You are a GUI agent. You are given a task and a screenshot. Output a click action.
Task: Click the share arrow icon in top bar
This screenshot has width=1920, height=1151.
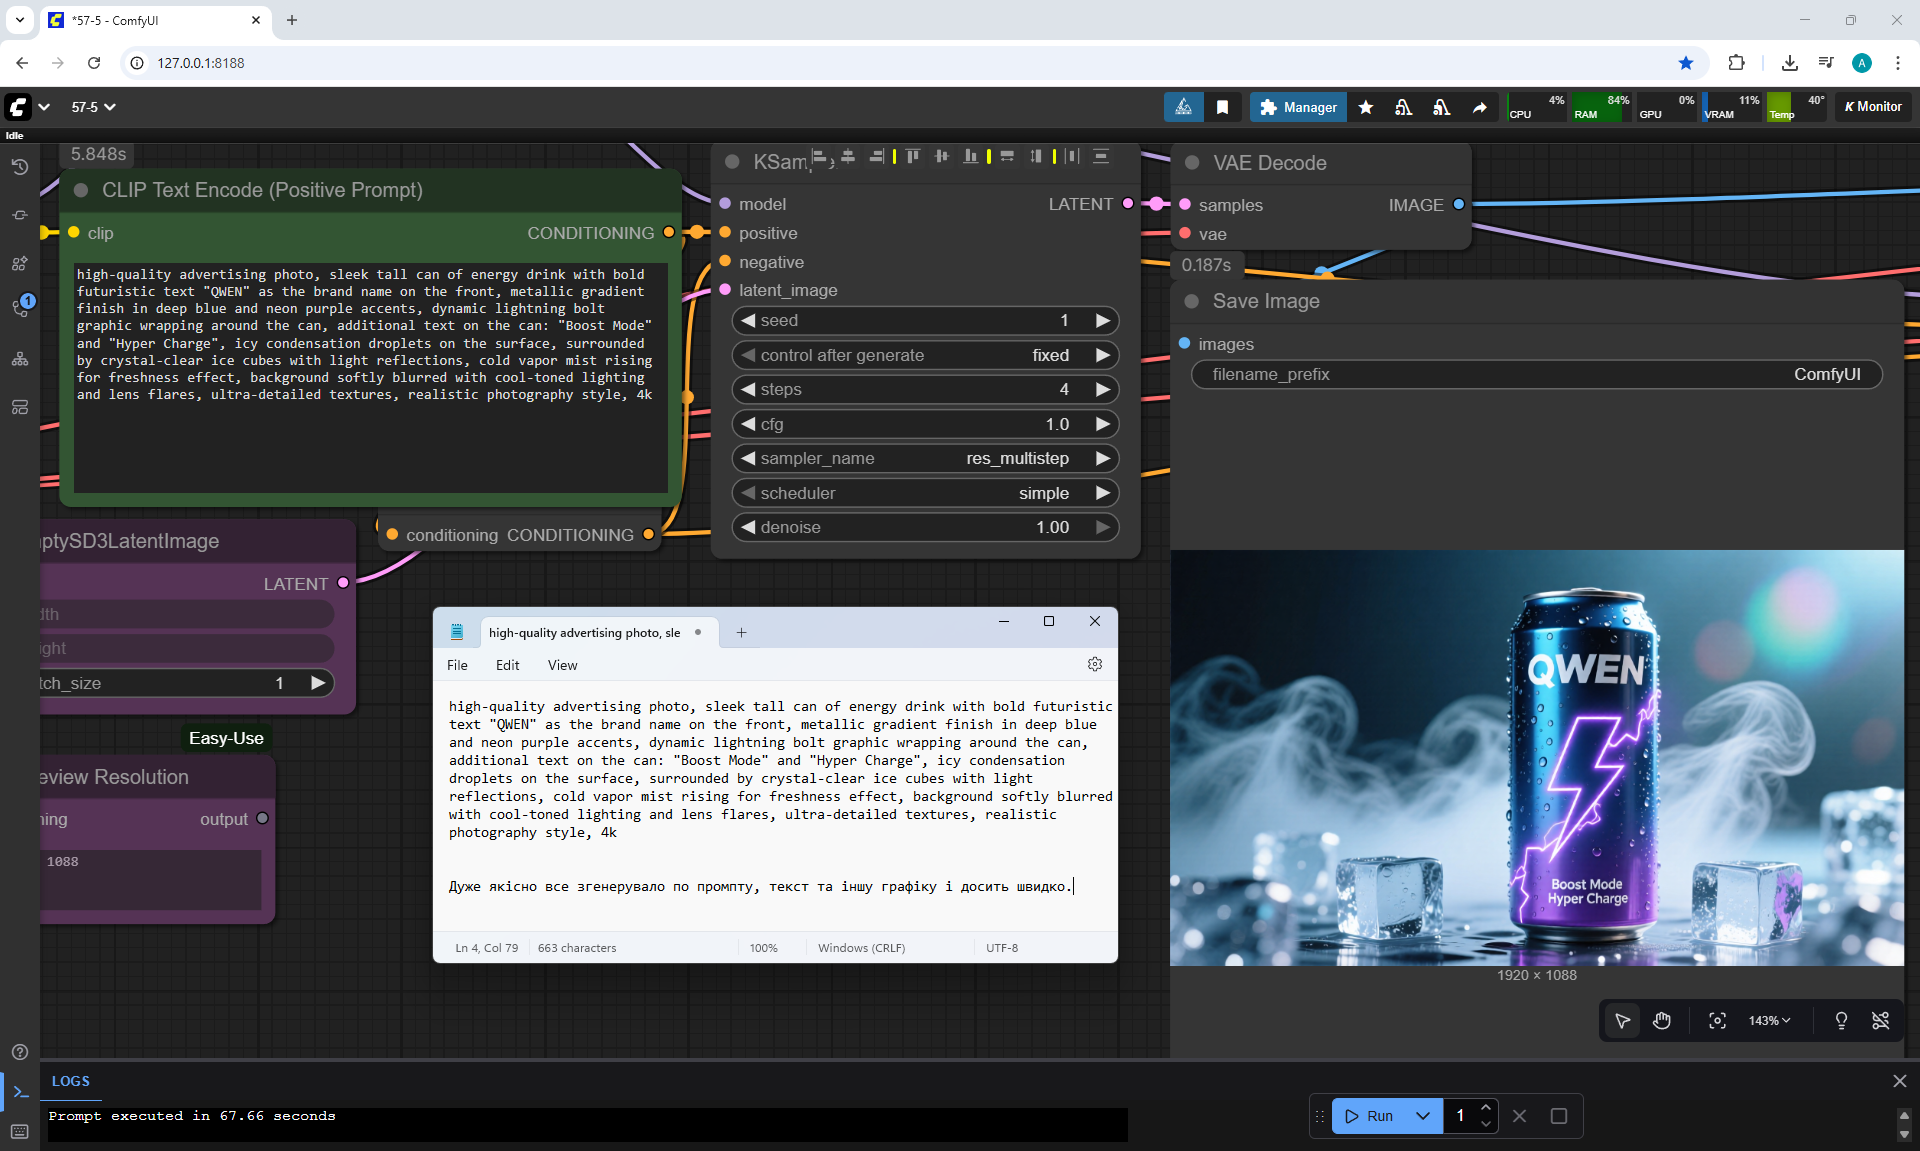(1479, 107)
